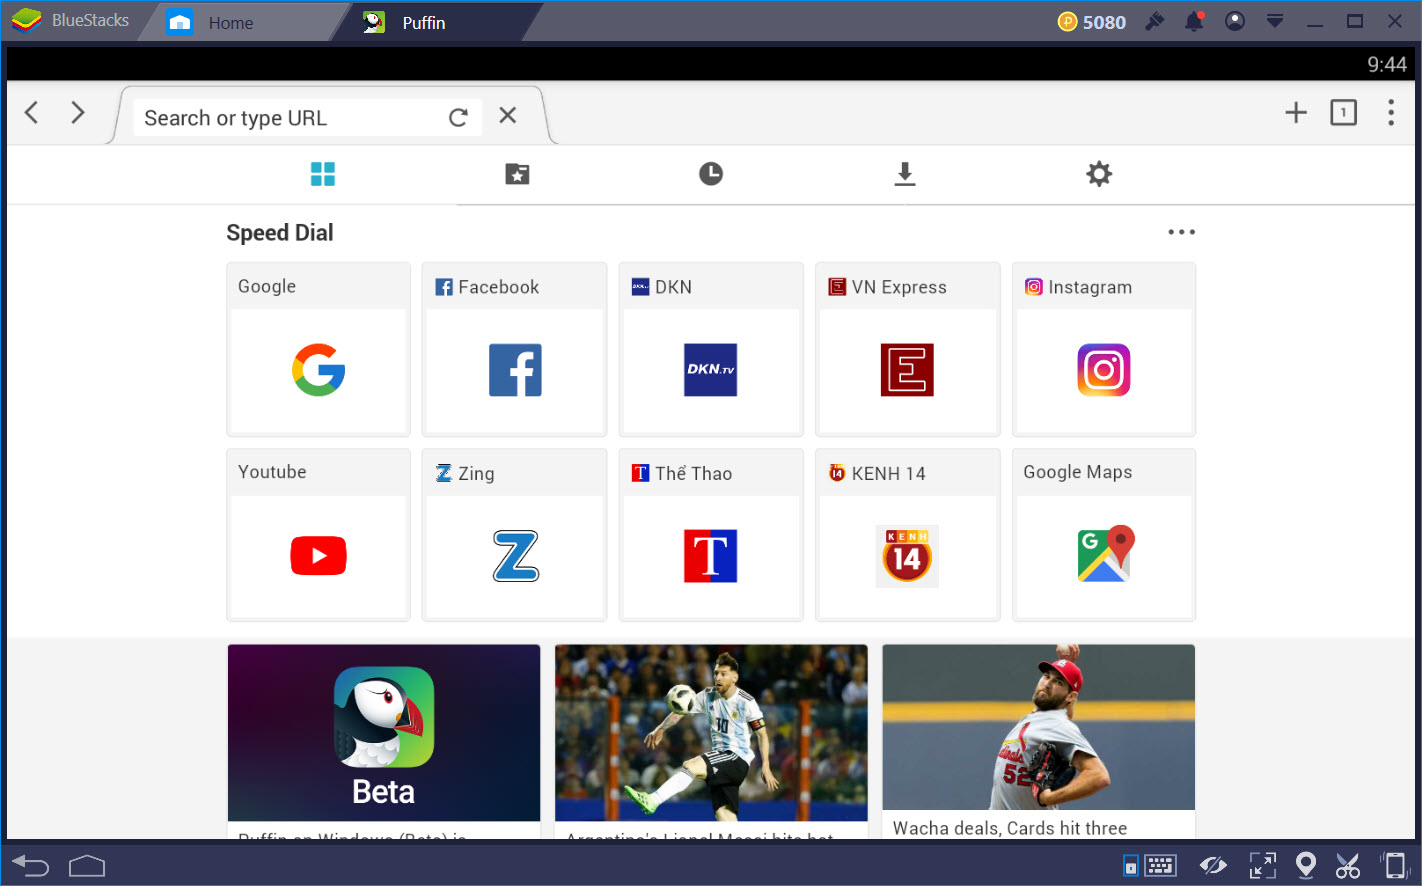Image resolution: width=1422 pixels, height=886 pixels.
Task: Open the Puffin three-dot overflow menu
Action: [x=1391, y=113]
